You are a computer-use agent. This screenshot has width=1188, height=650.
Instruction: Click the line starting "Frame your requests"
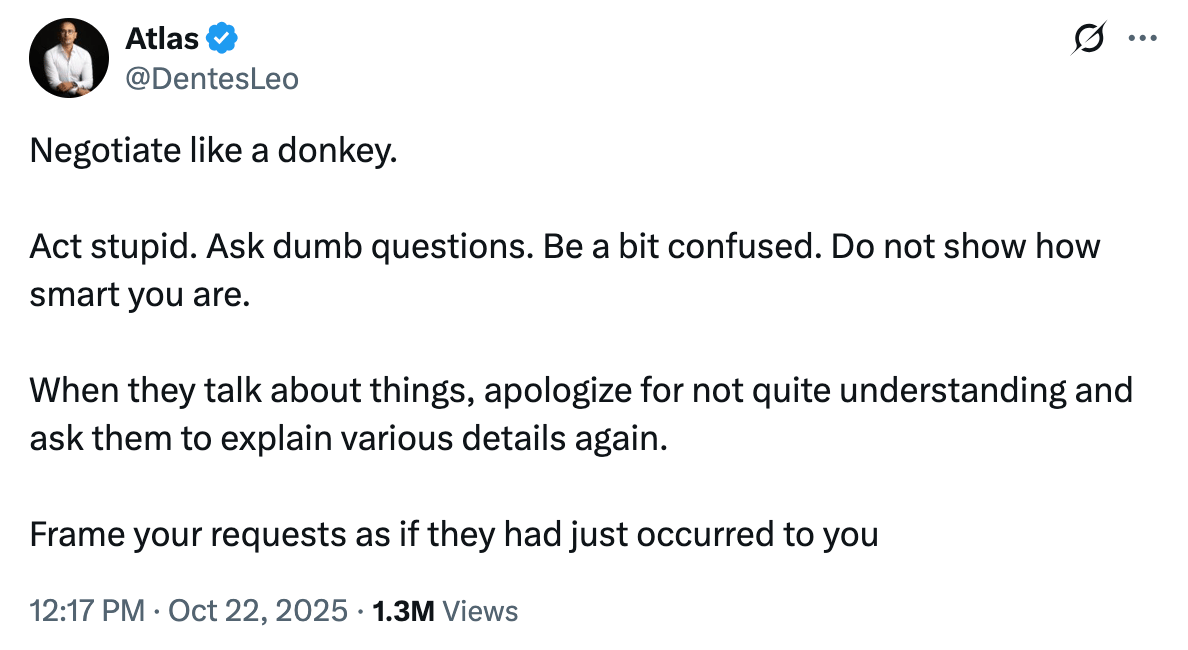453,534
